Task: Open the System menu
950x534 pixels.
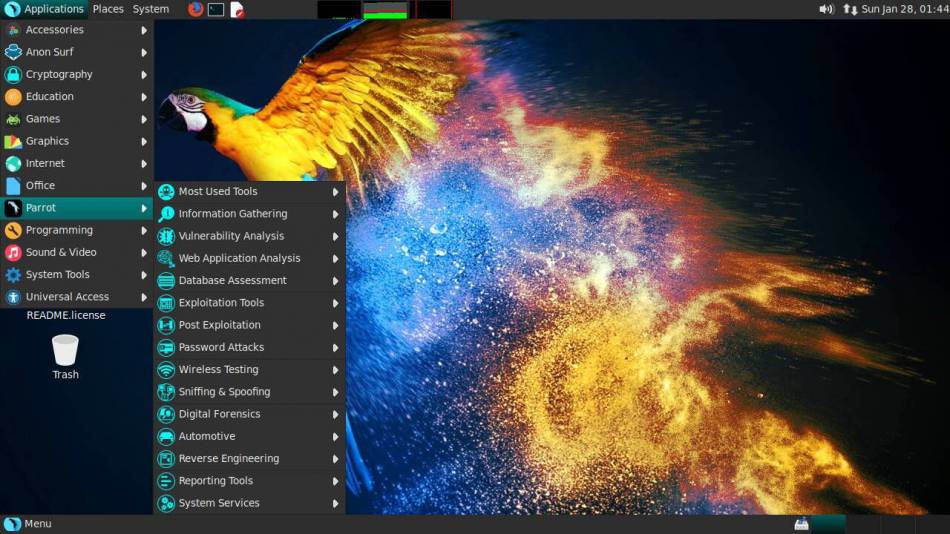Action: 151,9
